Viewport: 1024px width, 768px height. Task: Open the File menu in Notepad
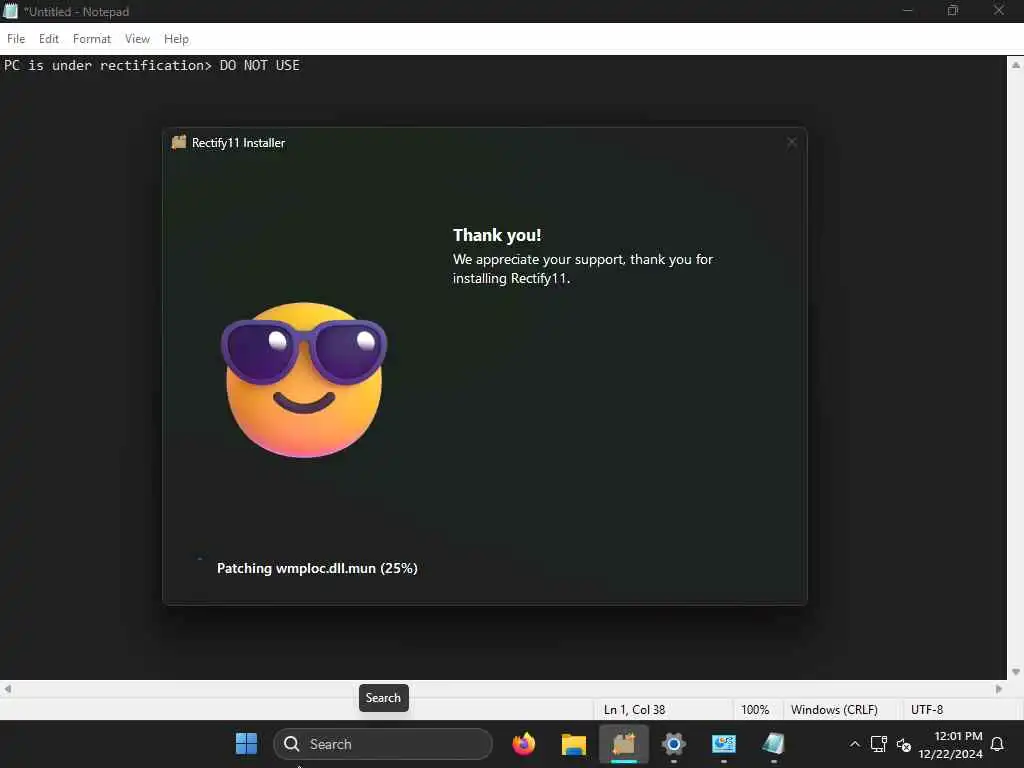click(16, 39)
